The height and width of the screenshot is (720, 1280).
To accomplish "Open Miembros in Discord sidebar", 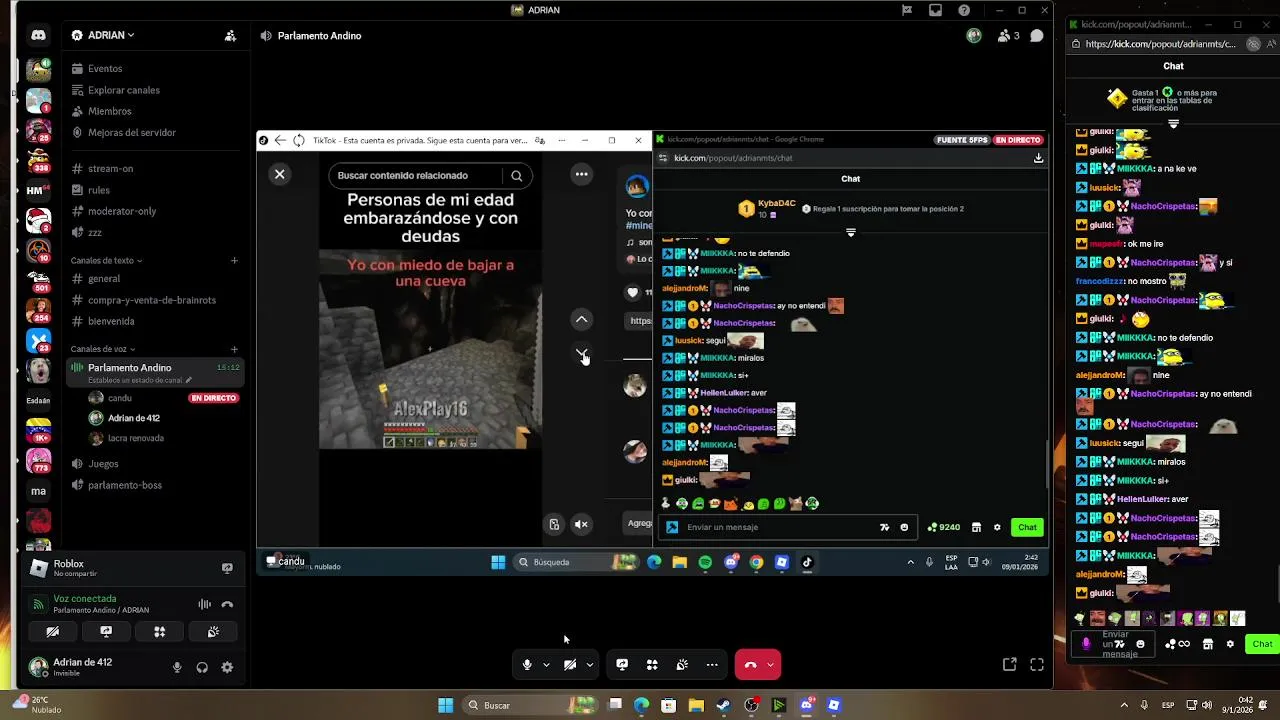I will [x=109, y=111].
